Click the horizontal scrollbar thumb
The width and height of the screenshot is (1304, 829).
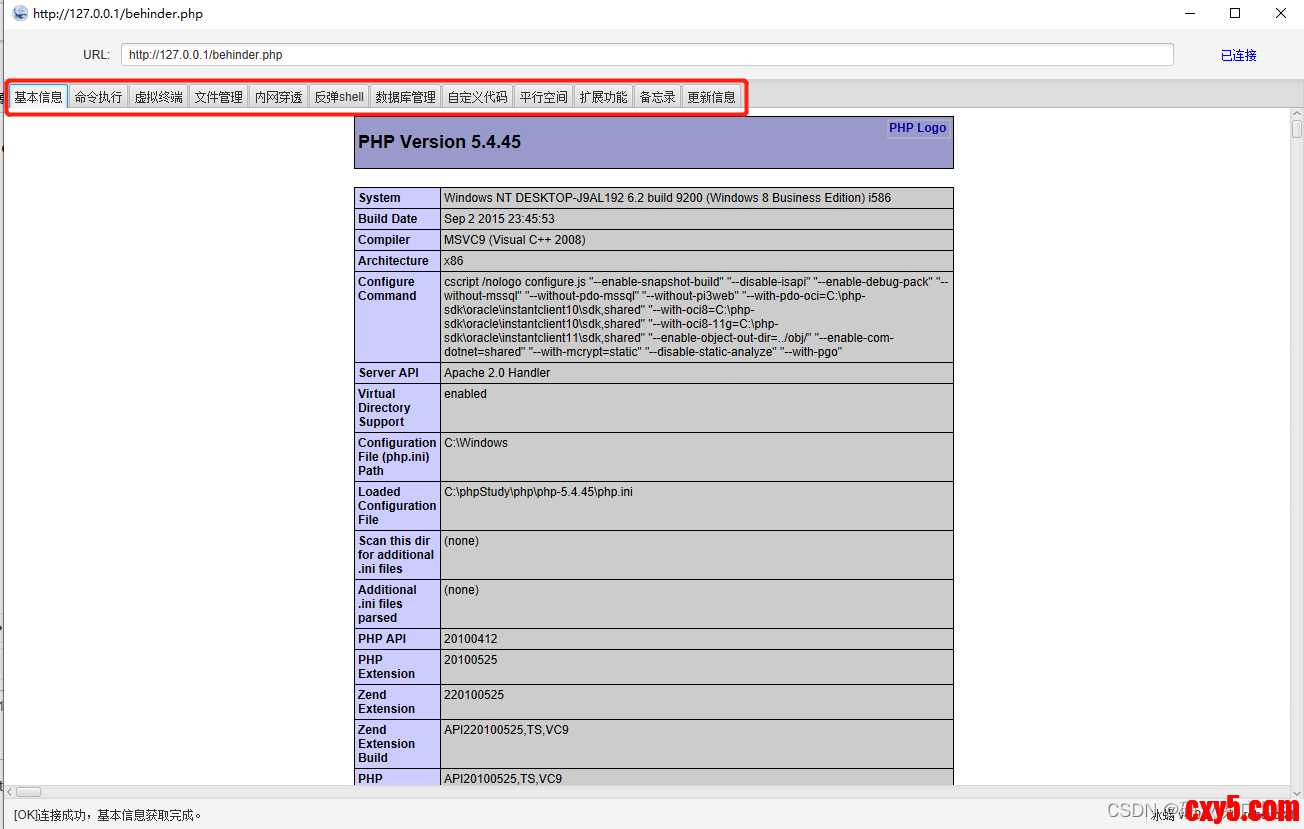[28, 792]
